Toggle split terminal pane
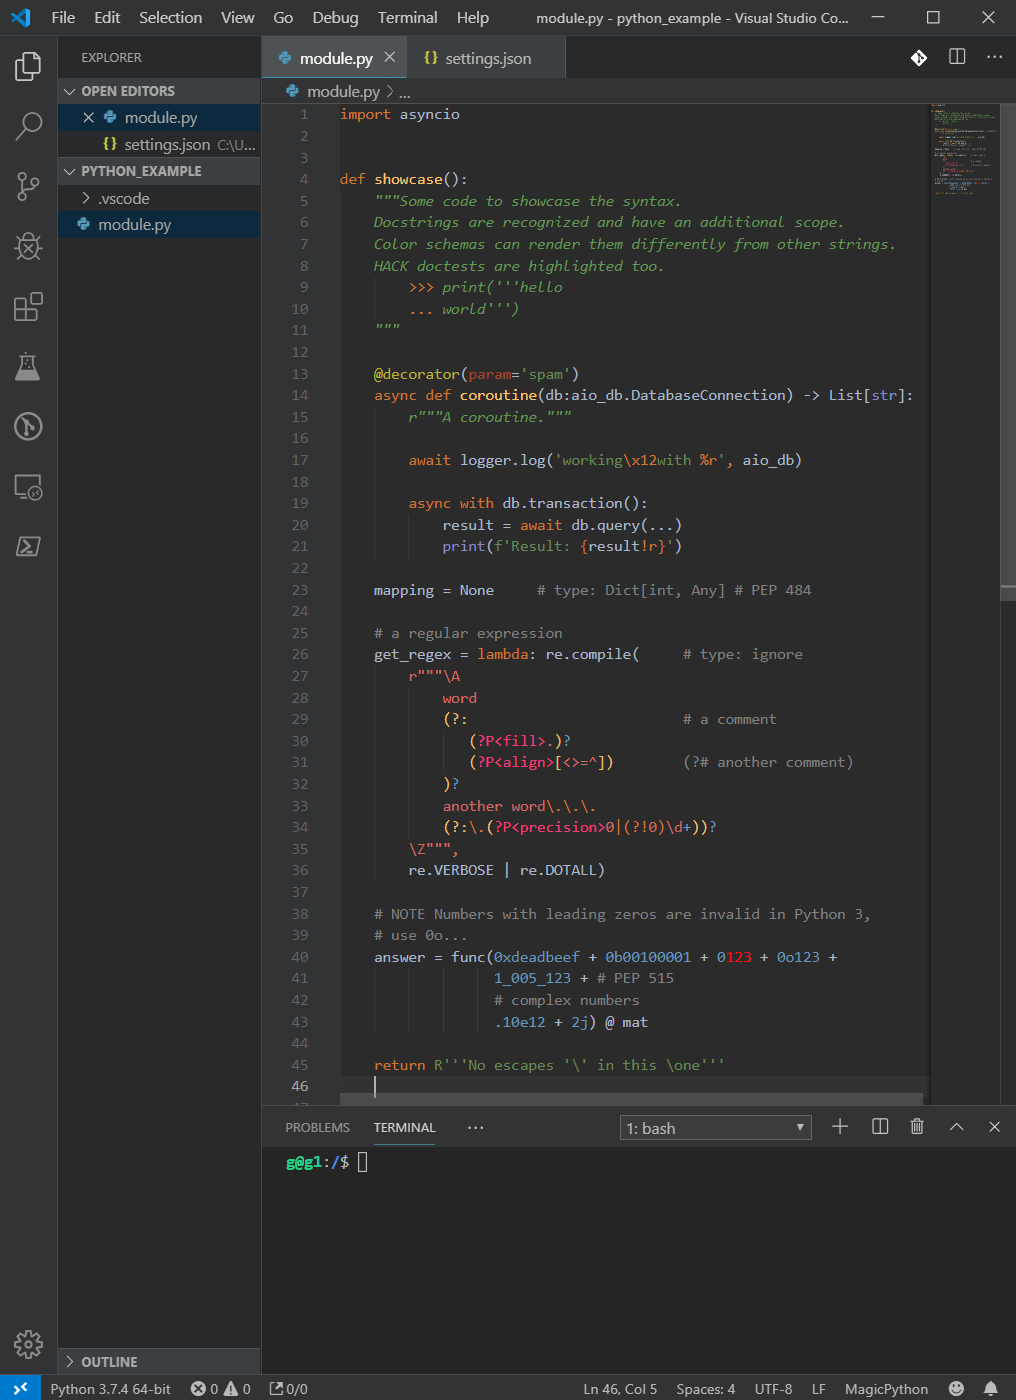The image size is (1016, 1400). 880,1127
